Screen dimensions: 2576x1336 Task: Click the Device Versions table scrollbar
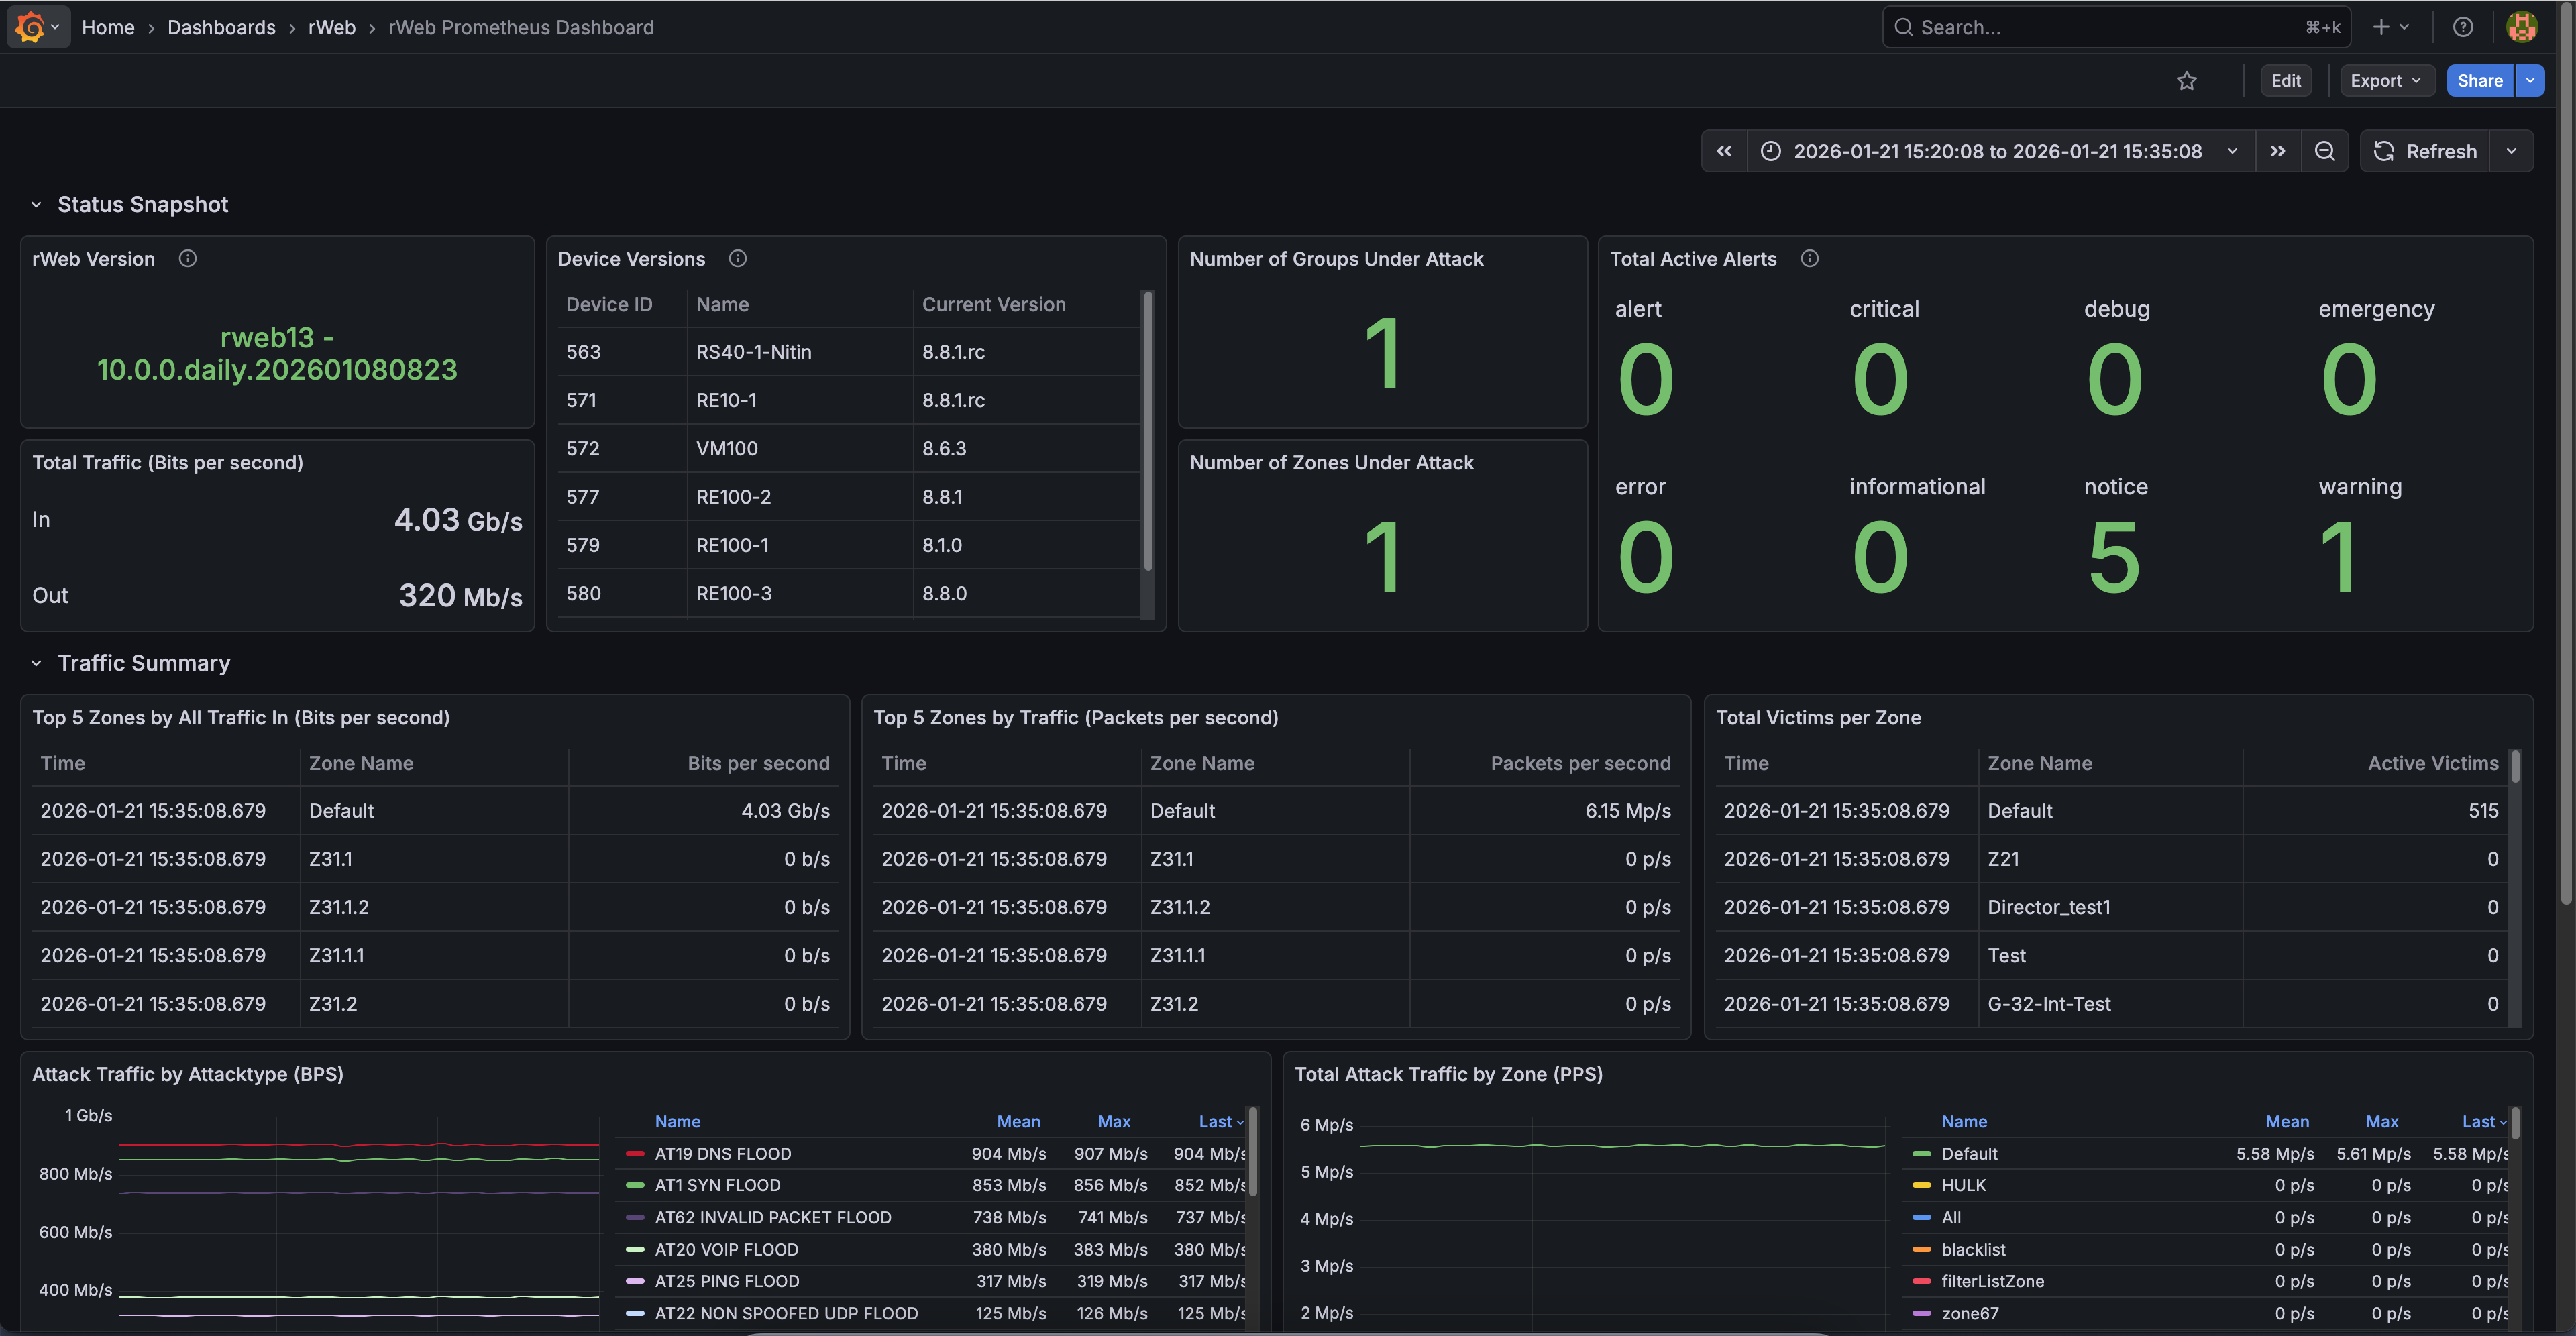[x=1148, y=432]
